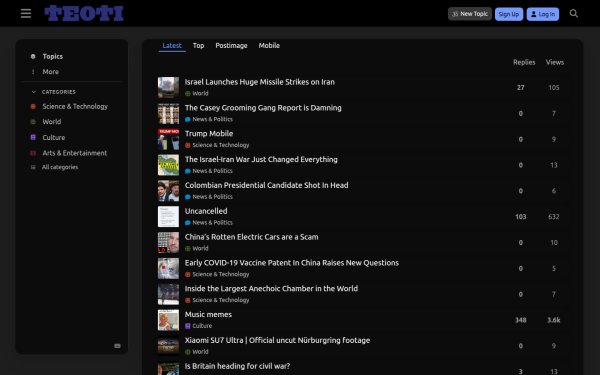Click the Anechoic Chamber topic thumbnail
Screen dimensions: 600x375
[168, 294]
